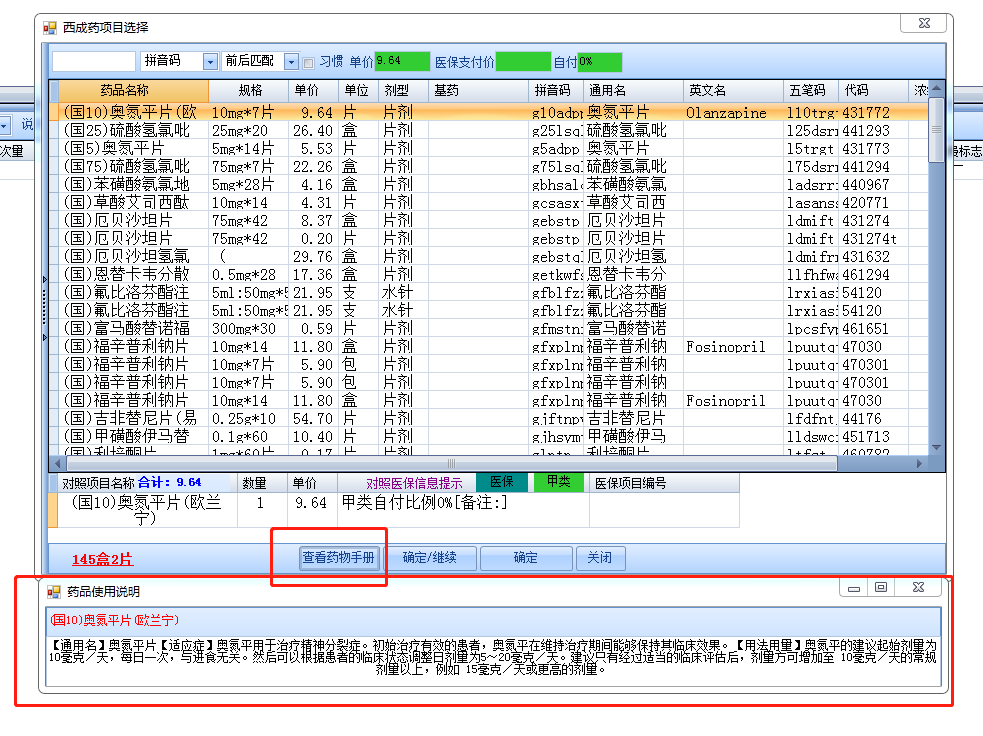Select row (国)吉非替尼片 0.25g*10
983x736 pixels.
pyautogui.click(x=488, y=418)
